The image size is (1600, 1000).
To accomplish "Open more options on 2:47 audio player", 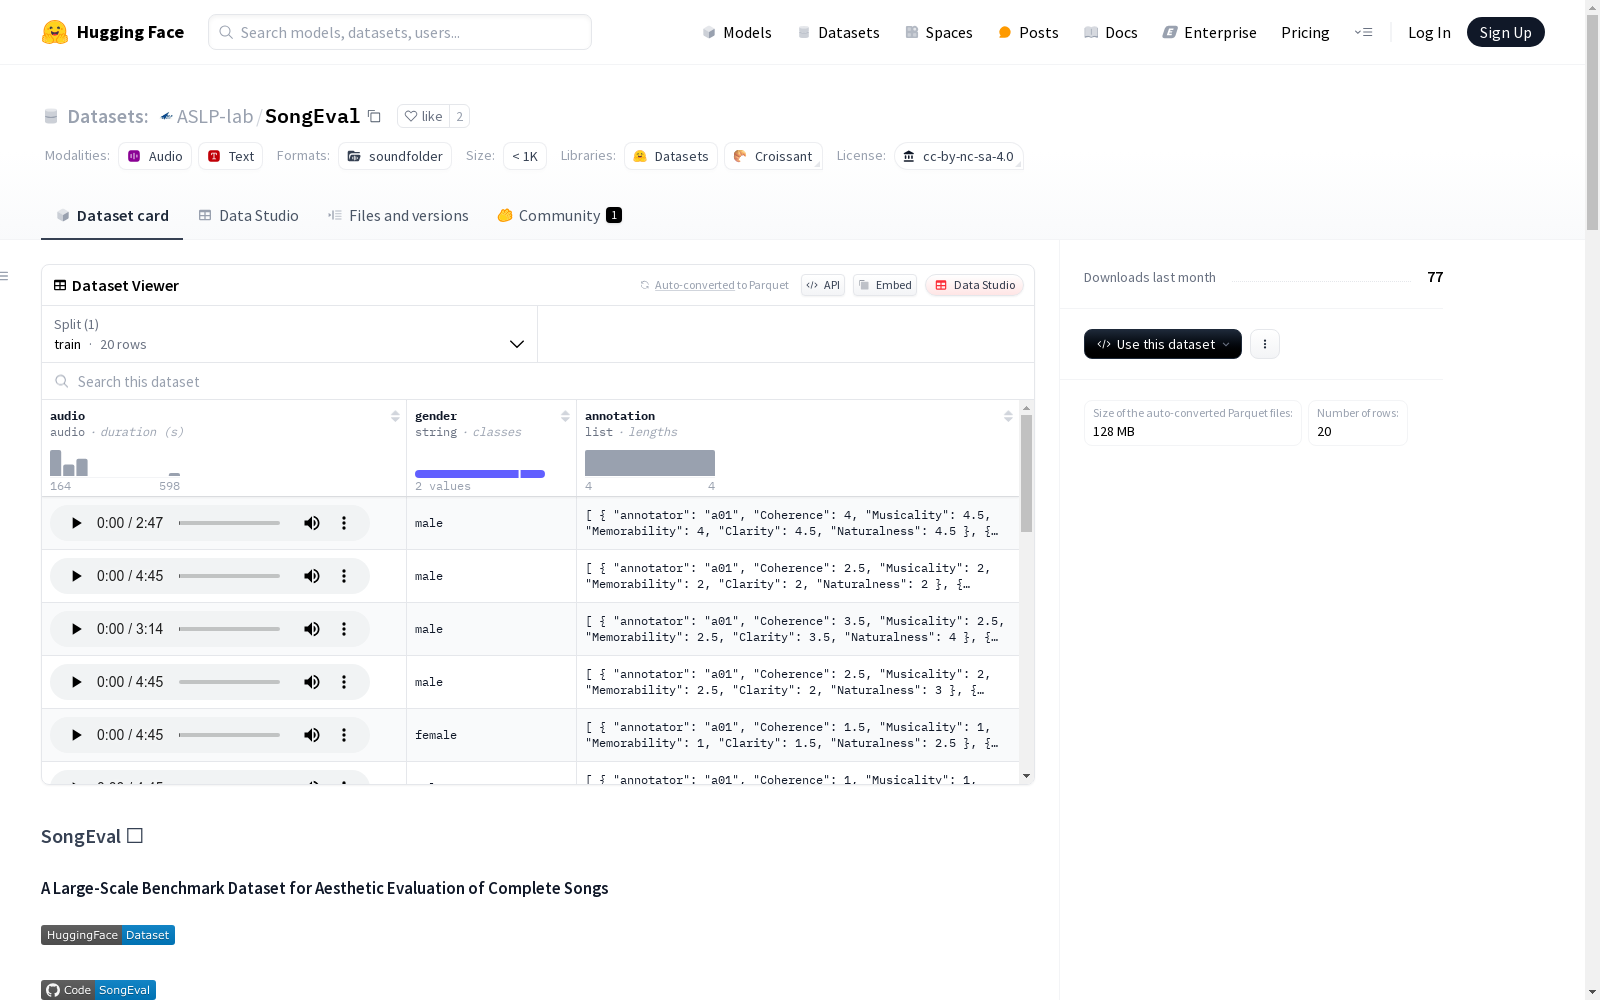I will point(344,523).
